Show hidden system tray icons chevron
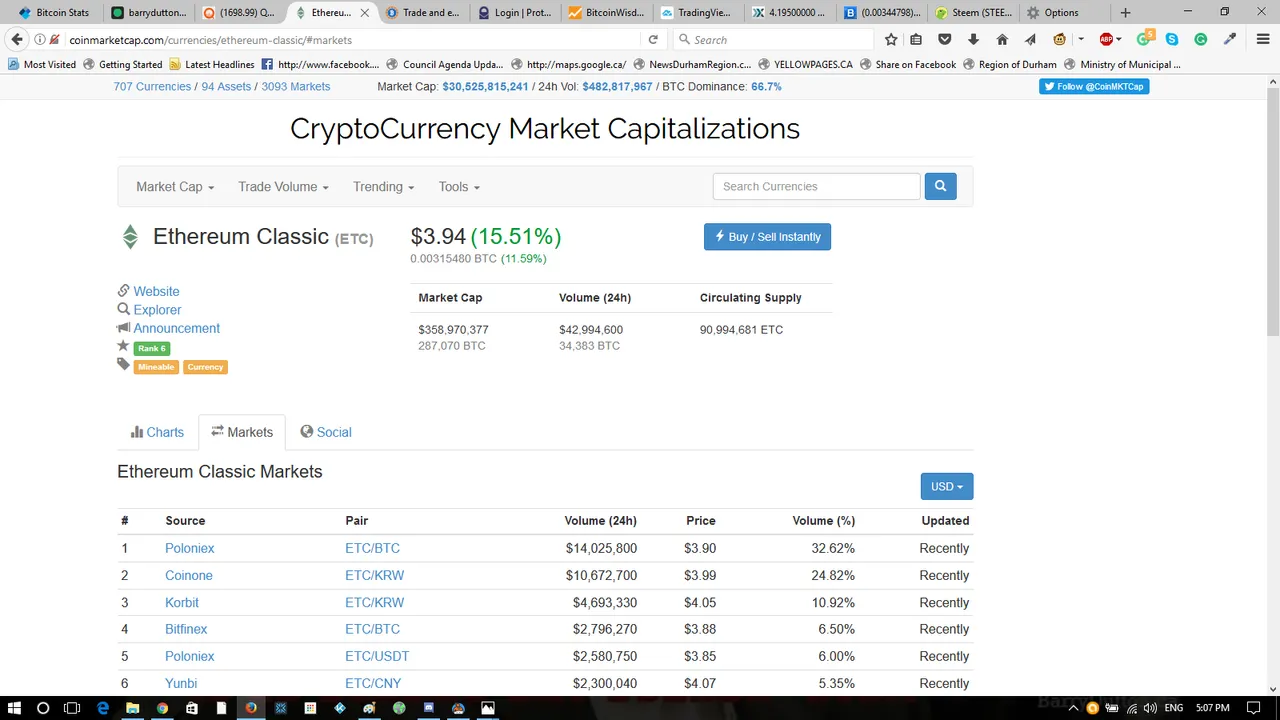Viewport: 1280px width, 720px height. click(x=1073, y=708)
